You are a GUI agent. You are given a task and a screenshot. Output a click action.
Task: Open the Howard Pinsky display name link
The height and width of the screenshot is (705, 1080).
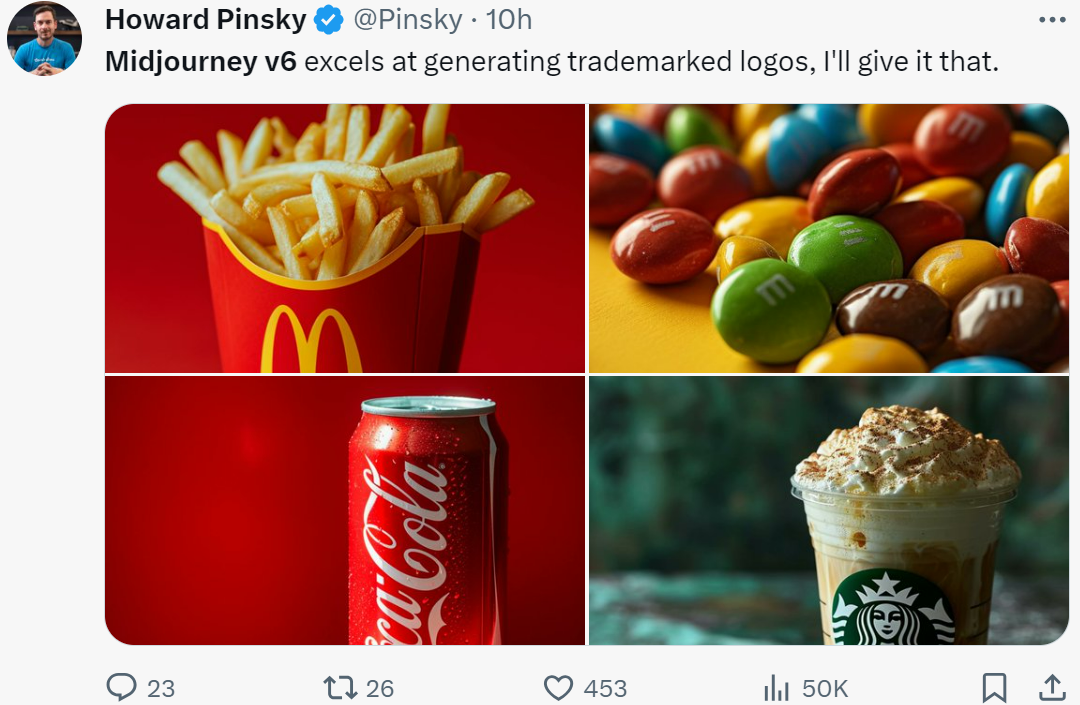pos(205,20)
